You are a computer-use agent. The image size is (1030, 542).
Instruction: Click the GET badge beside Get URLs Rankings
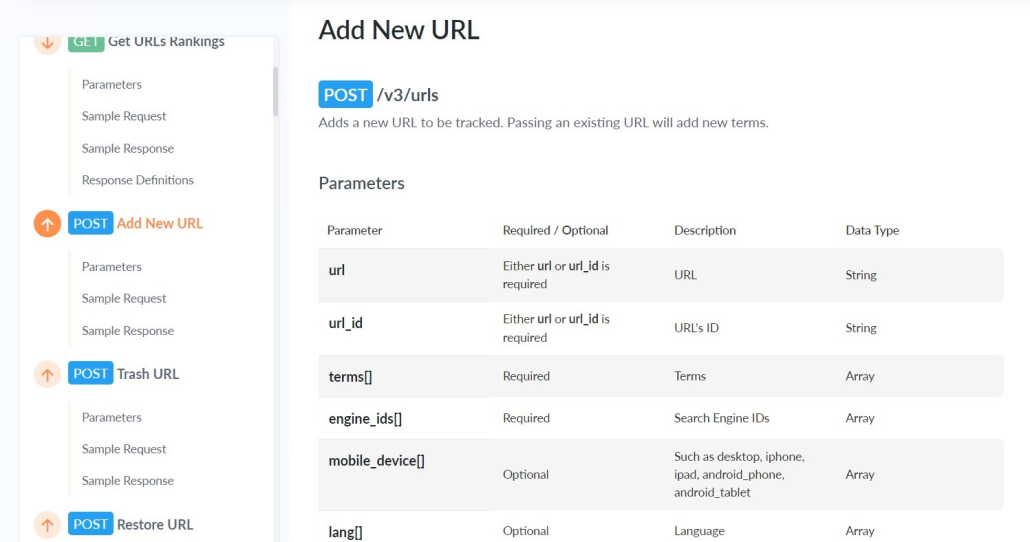coord(86,43)
